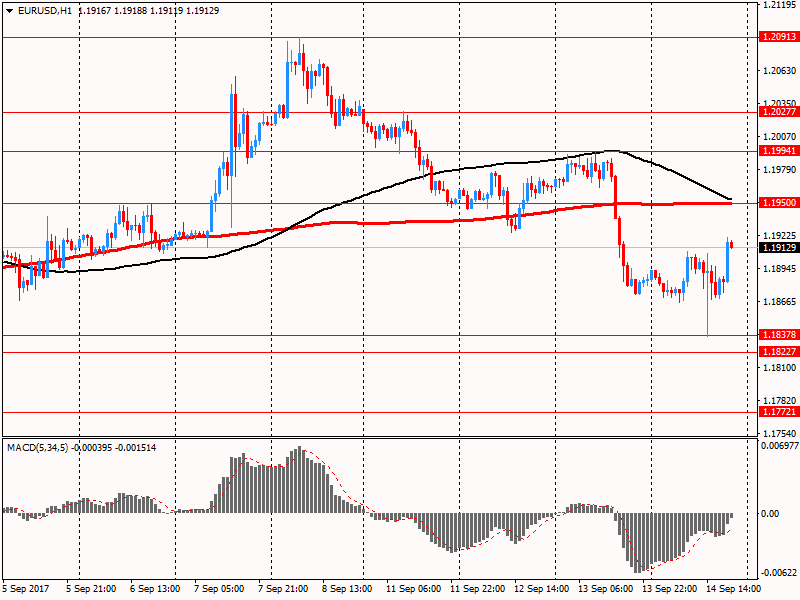Click the 1.21195 price scale value
The image size is (800, 600).
[x=780, y=5]
